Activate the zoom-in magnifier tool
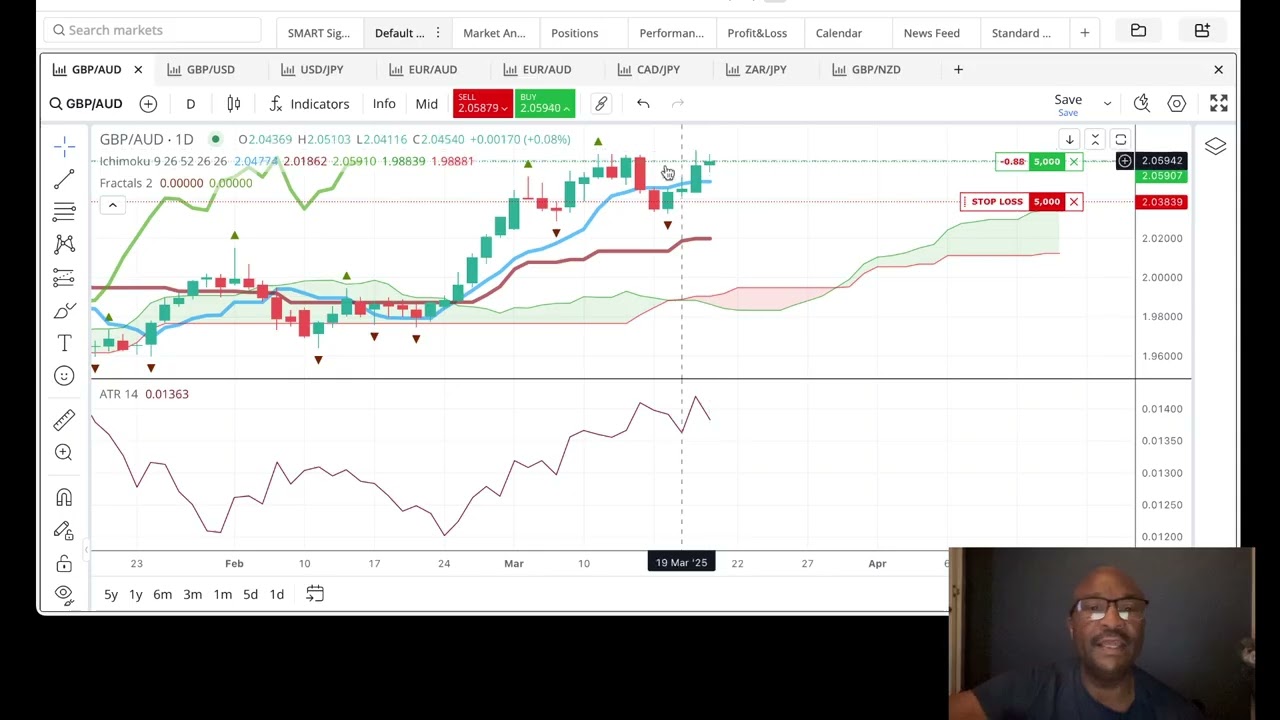 64,452
